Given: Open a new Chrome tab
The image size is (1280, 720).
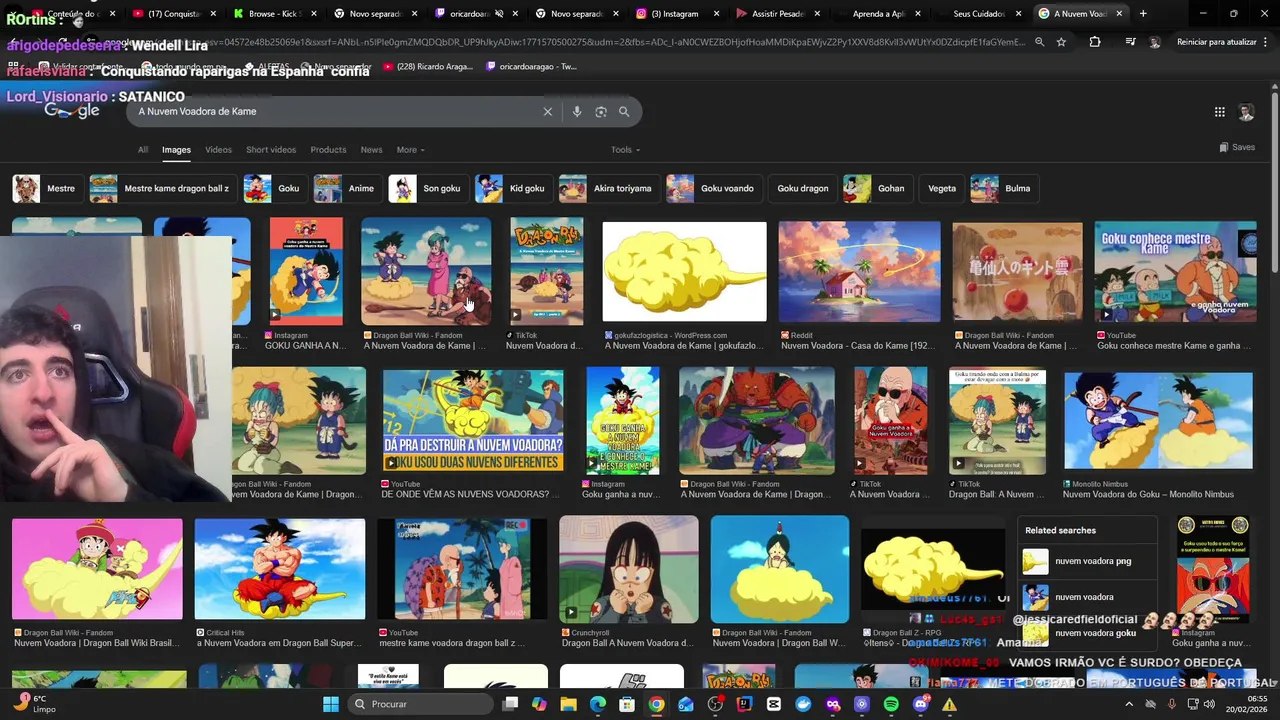Looking at the screenshot, I should point(1143,14).
